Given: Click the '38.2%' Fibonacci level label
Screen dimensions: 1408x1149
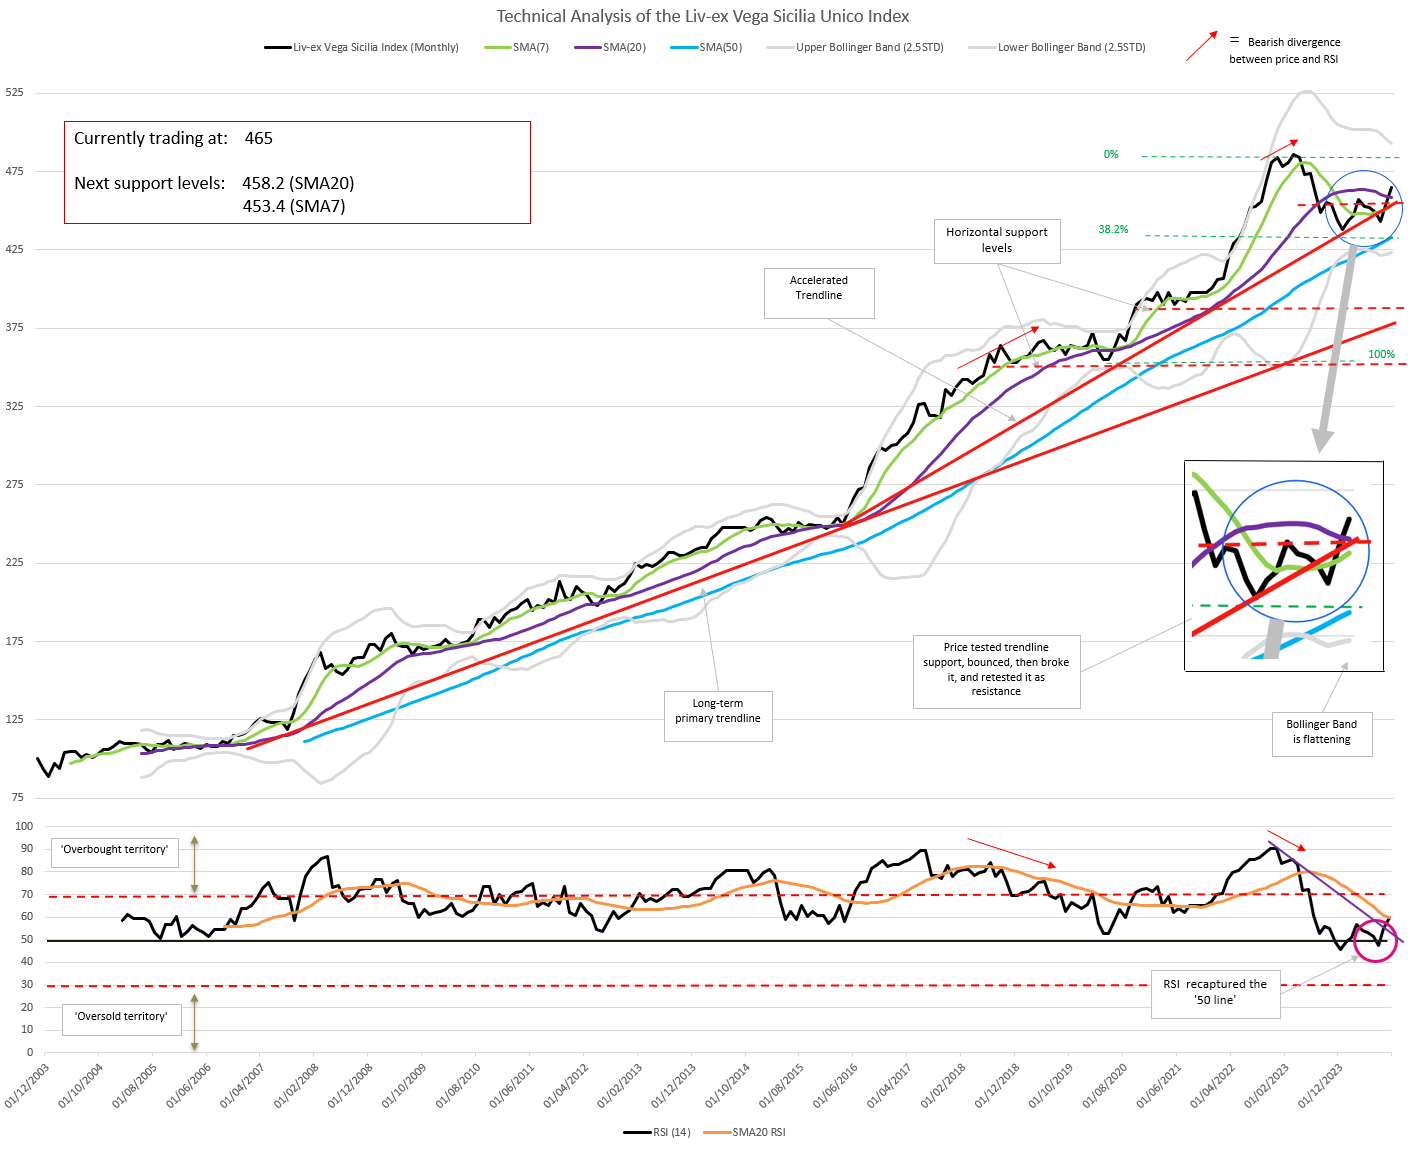Looking at the screenshot, I should pyautogui.click(x=1113, y=229).
